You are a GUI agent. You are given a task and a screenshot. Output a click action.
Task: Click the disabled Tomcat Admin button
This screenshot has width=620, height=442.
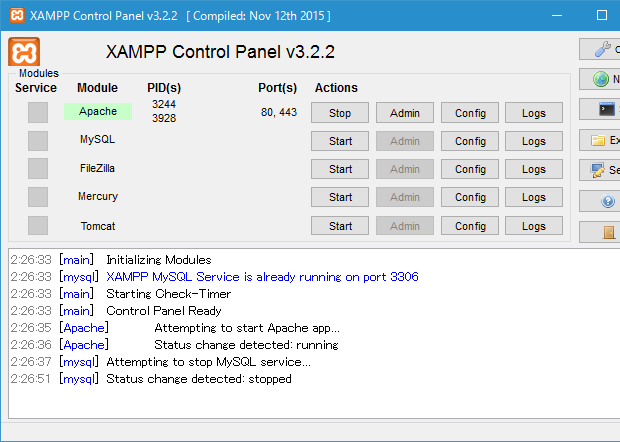[x=405, y=226]
